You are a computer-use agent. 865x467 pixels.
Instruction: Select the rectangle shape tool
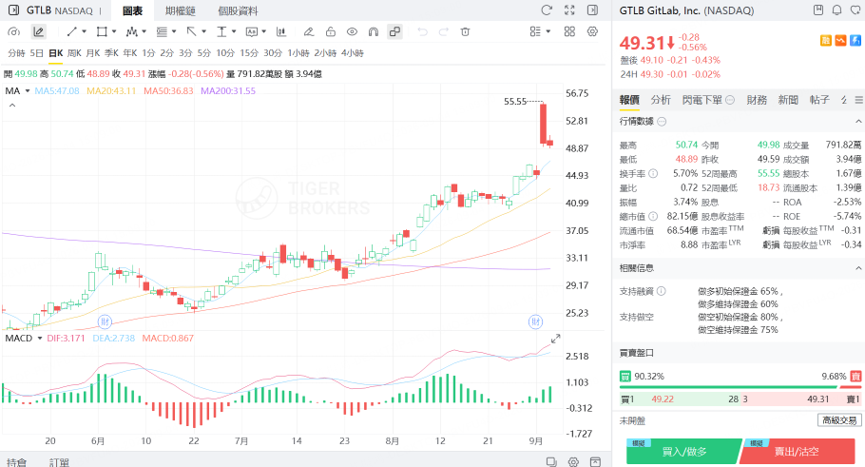(x=102, y=32)
